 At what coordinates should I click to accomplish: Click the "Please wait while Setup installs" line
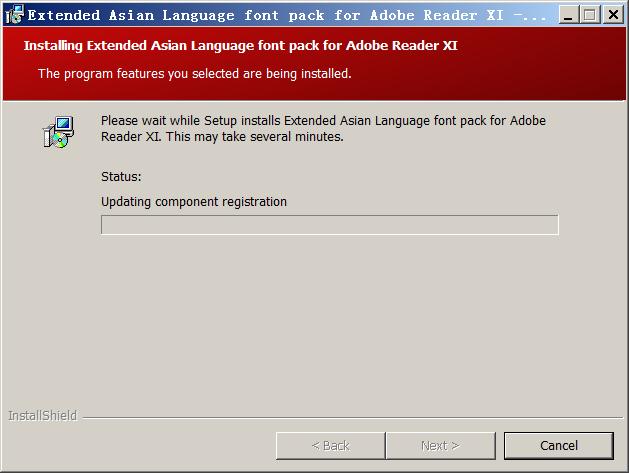click(x=323, y=120)
